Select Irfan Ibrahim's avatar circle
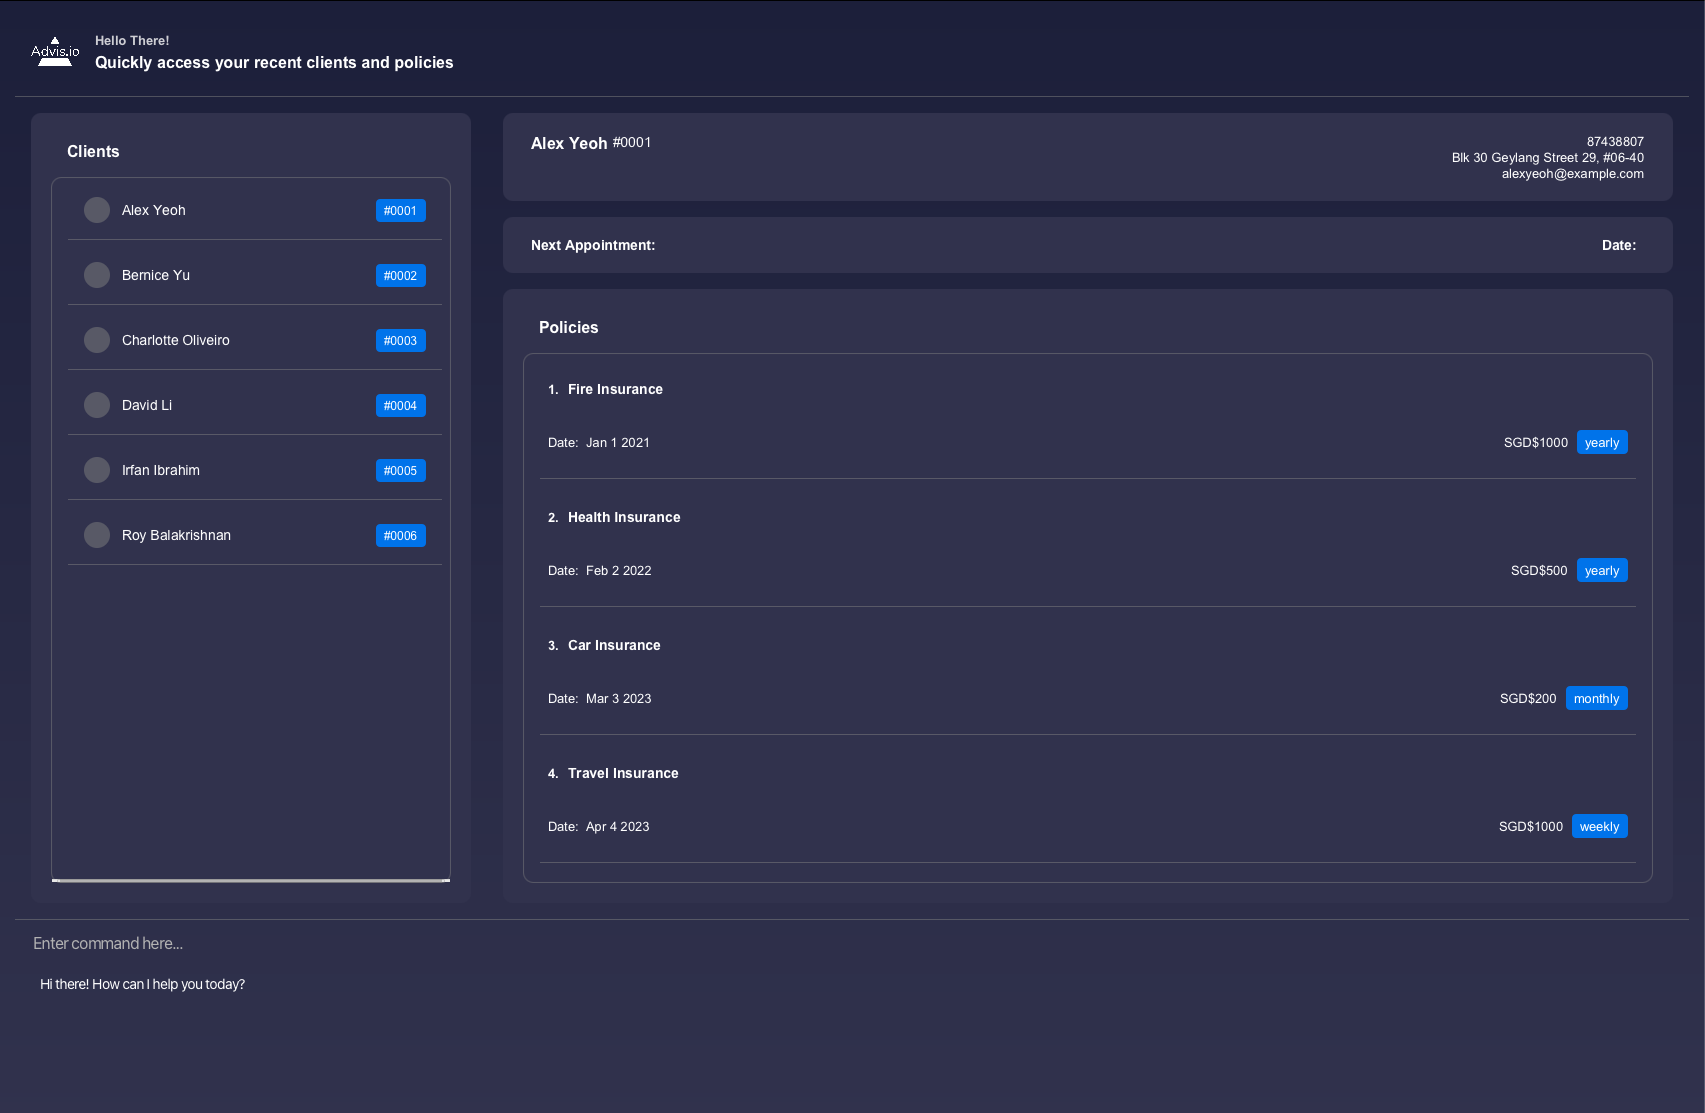 point(97,470)
